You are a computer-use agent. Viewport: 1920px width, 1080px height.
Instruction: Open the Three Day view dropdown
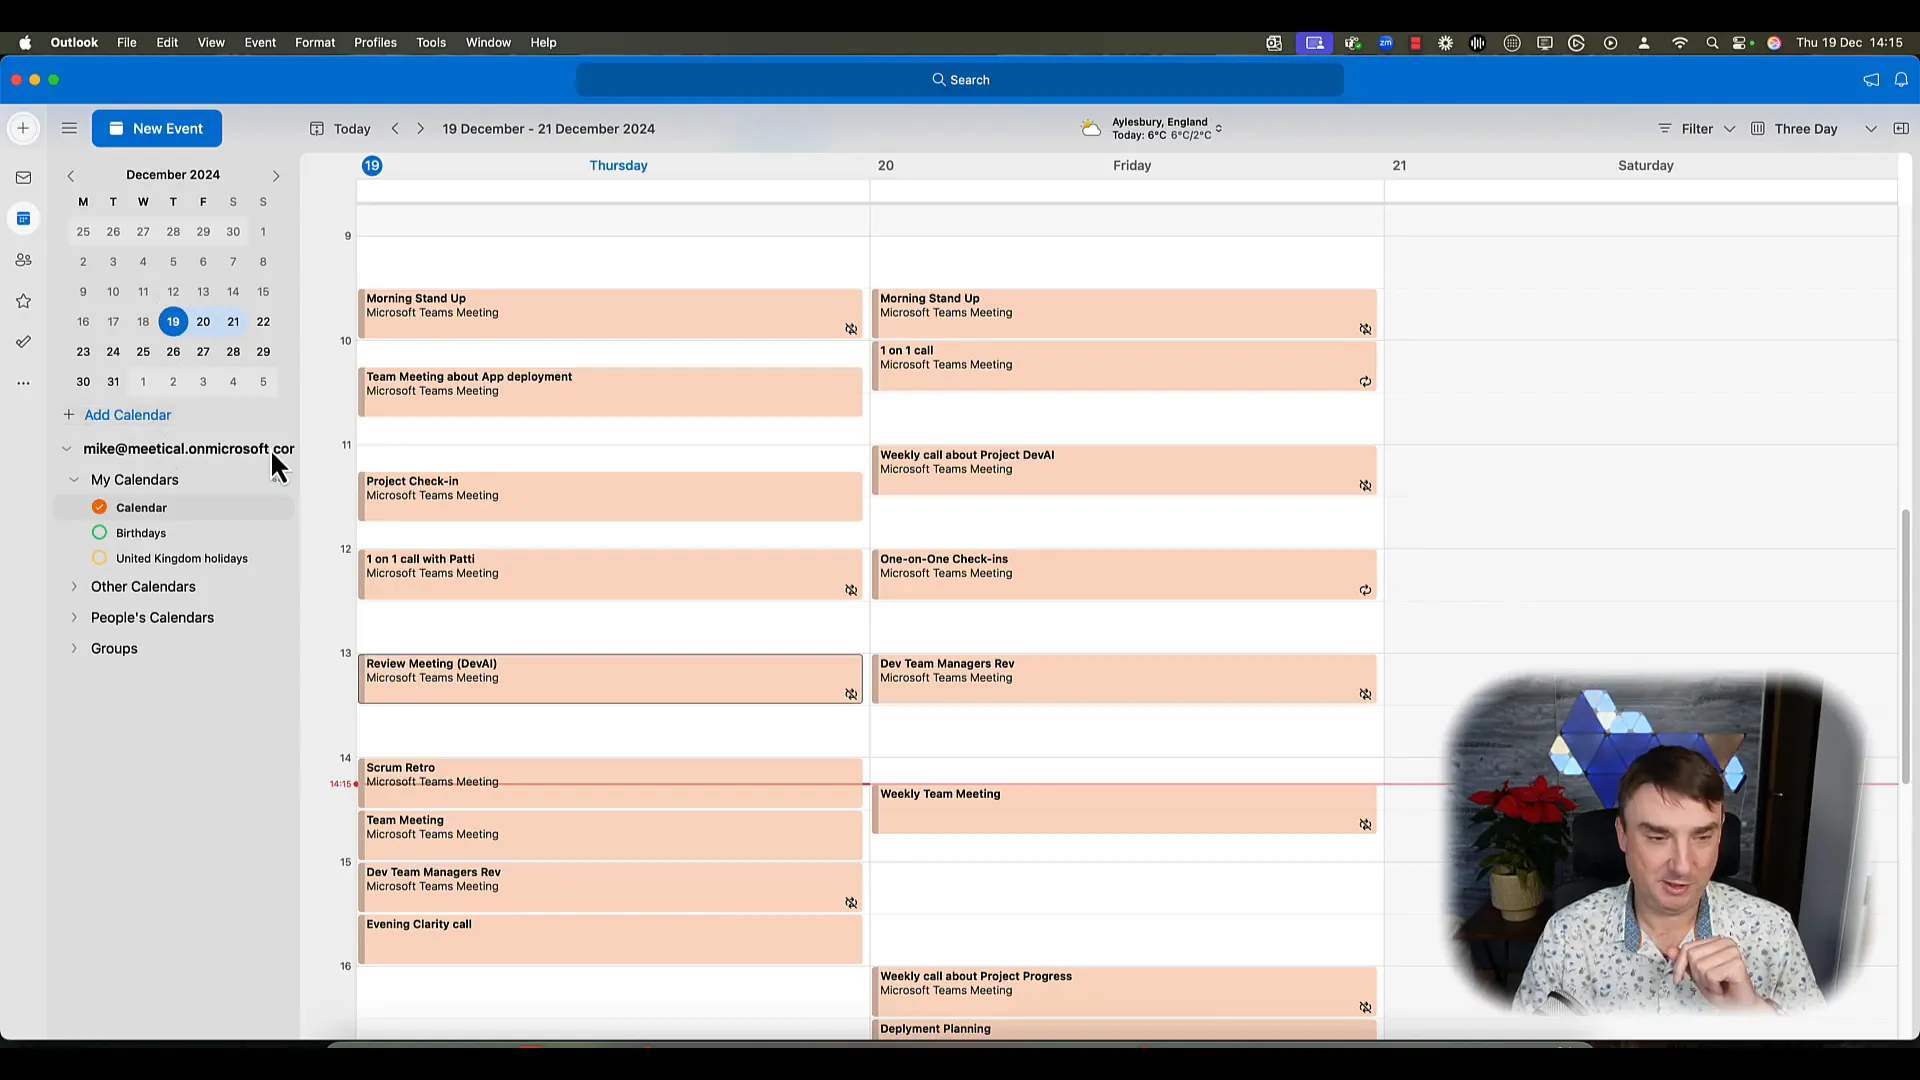coord(1871,129)
